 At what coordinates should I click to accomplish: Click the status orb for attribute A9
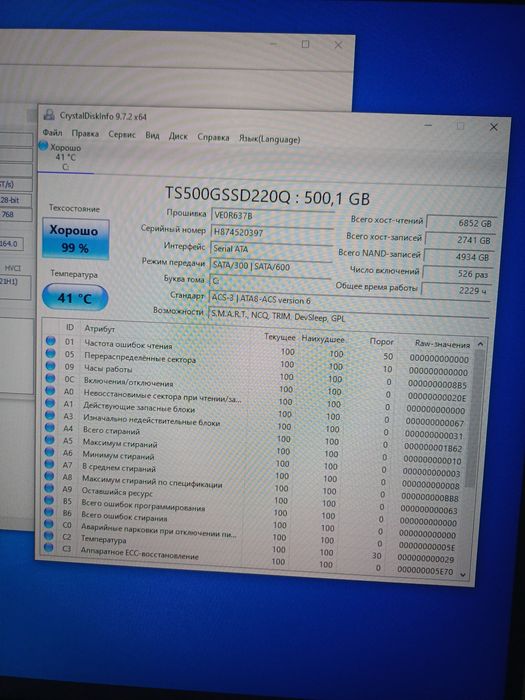[49, 490]
